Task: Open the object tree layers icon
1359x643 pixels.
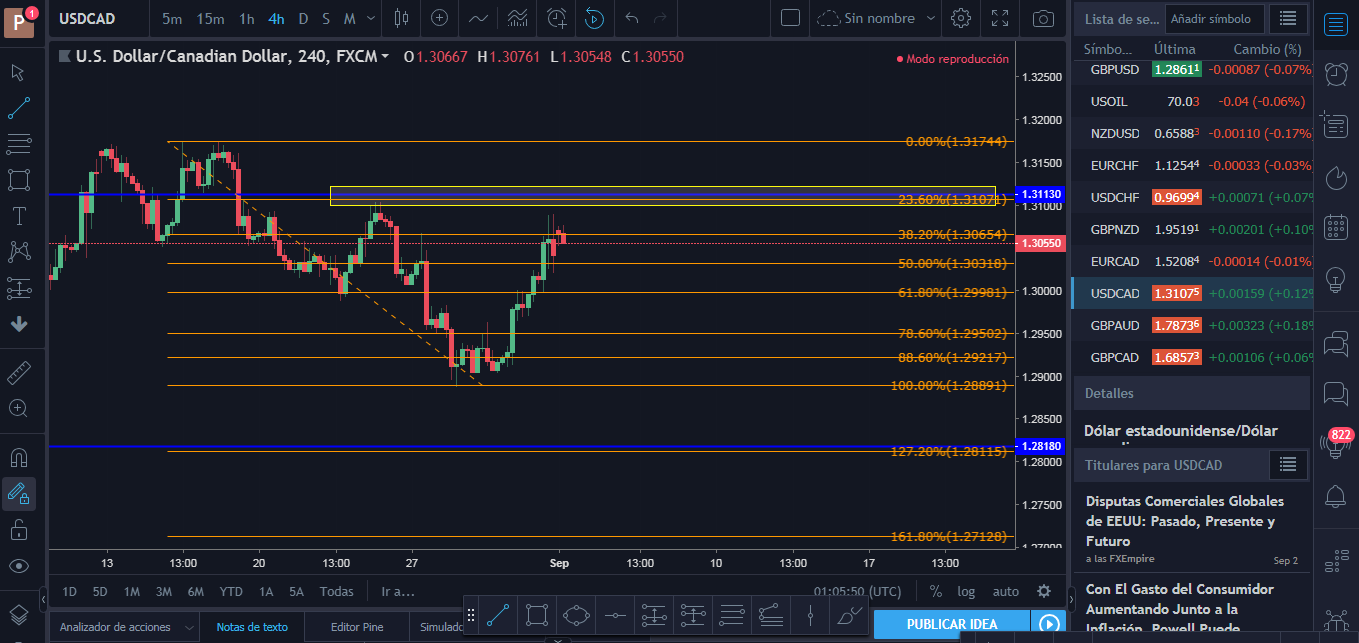Action: tap(18, 613)
